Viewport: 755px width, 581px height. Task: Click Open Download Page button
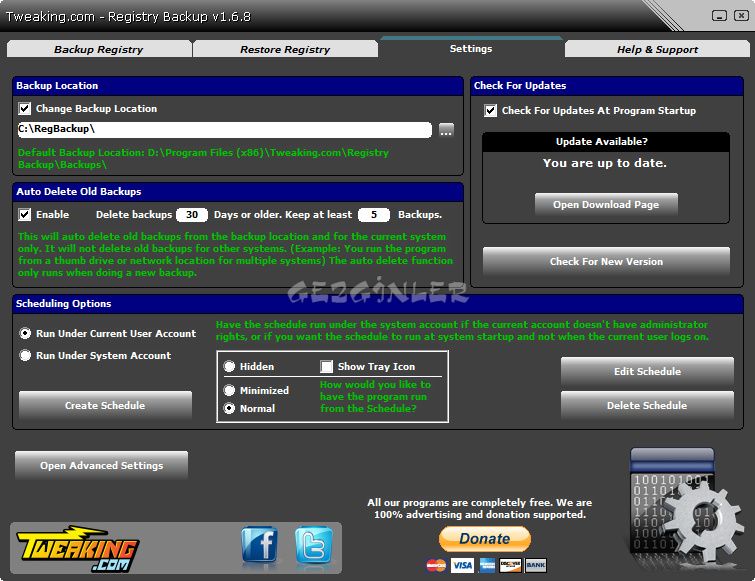click(606, 205)
